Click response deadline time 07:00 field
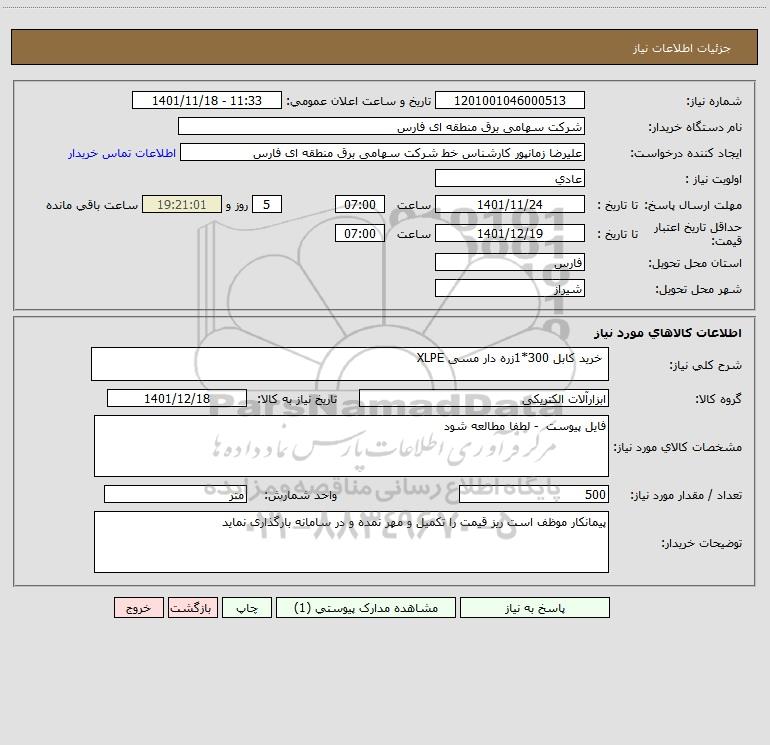770x745 pixels. (359, 204)
